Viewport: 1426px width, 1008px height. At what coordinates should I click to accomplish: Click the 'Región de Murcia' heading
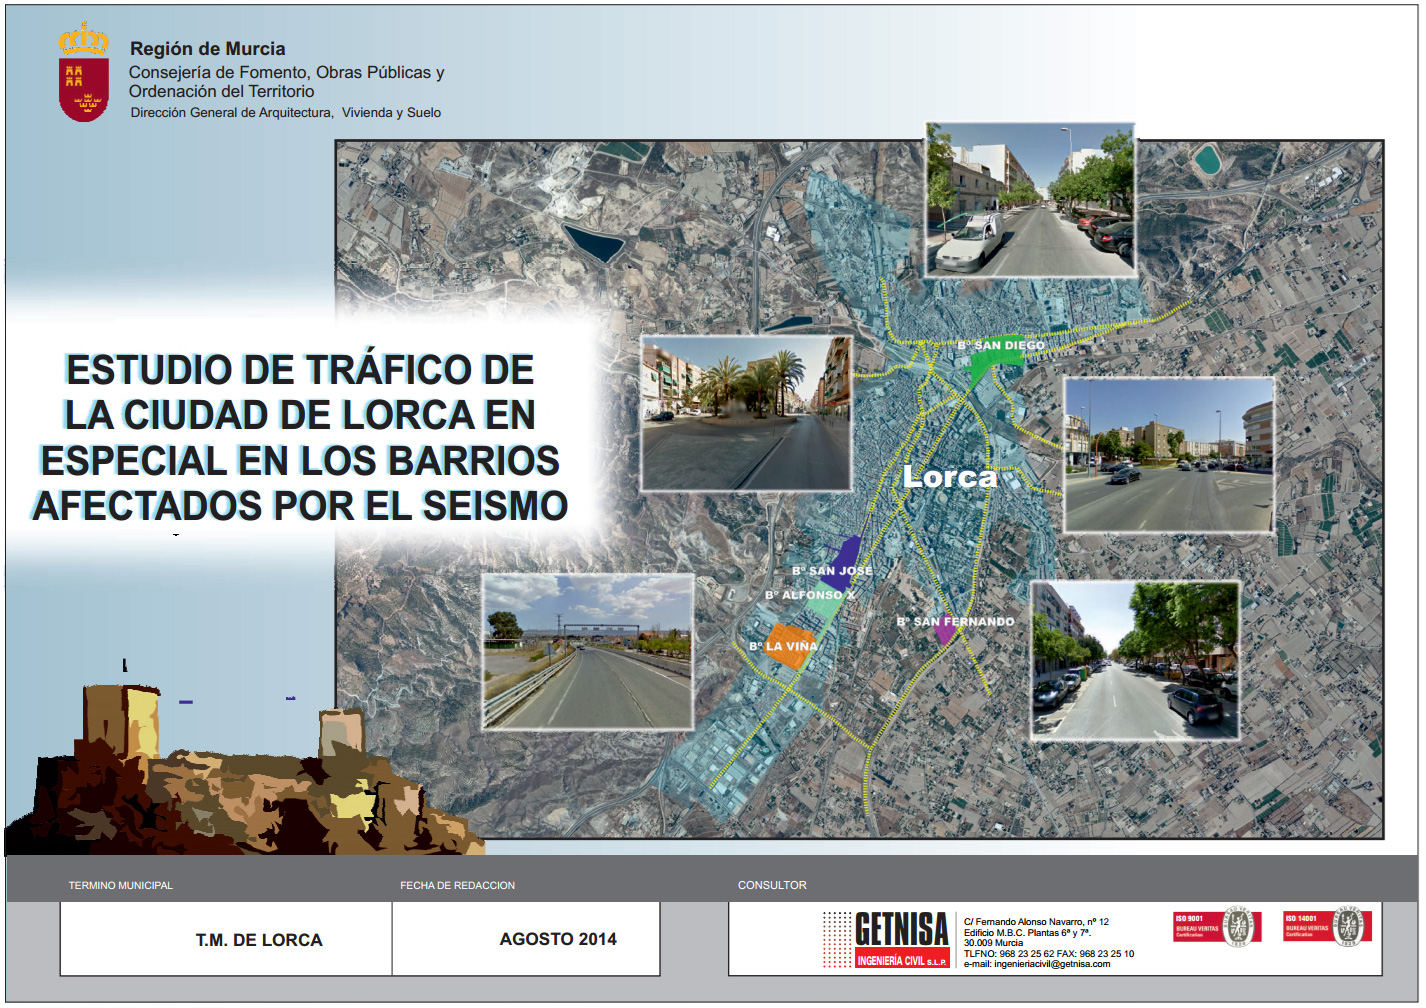click(208, 49)
